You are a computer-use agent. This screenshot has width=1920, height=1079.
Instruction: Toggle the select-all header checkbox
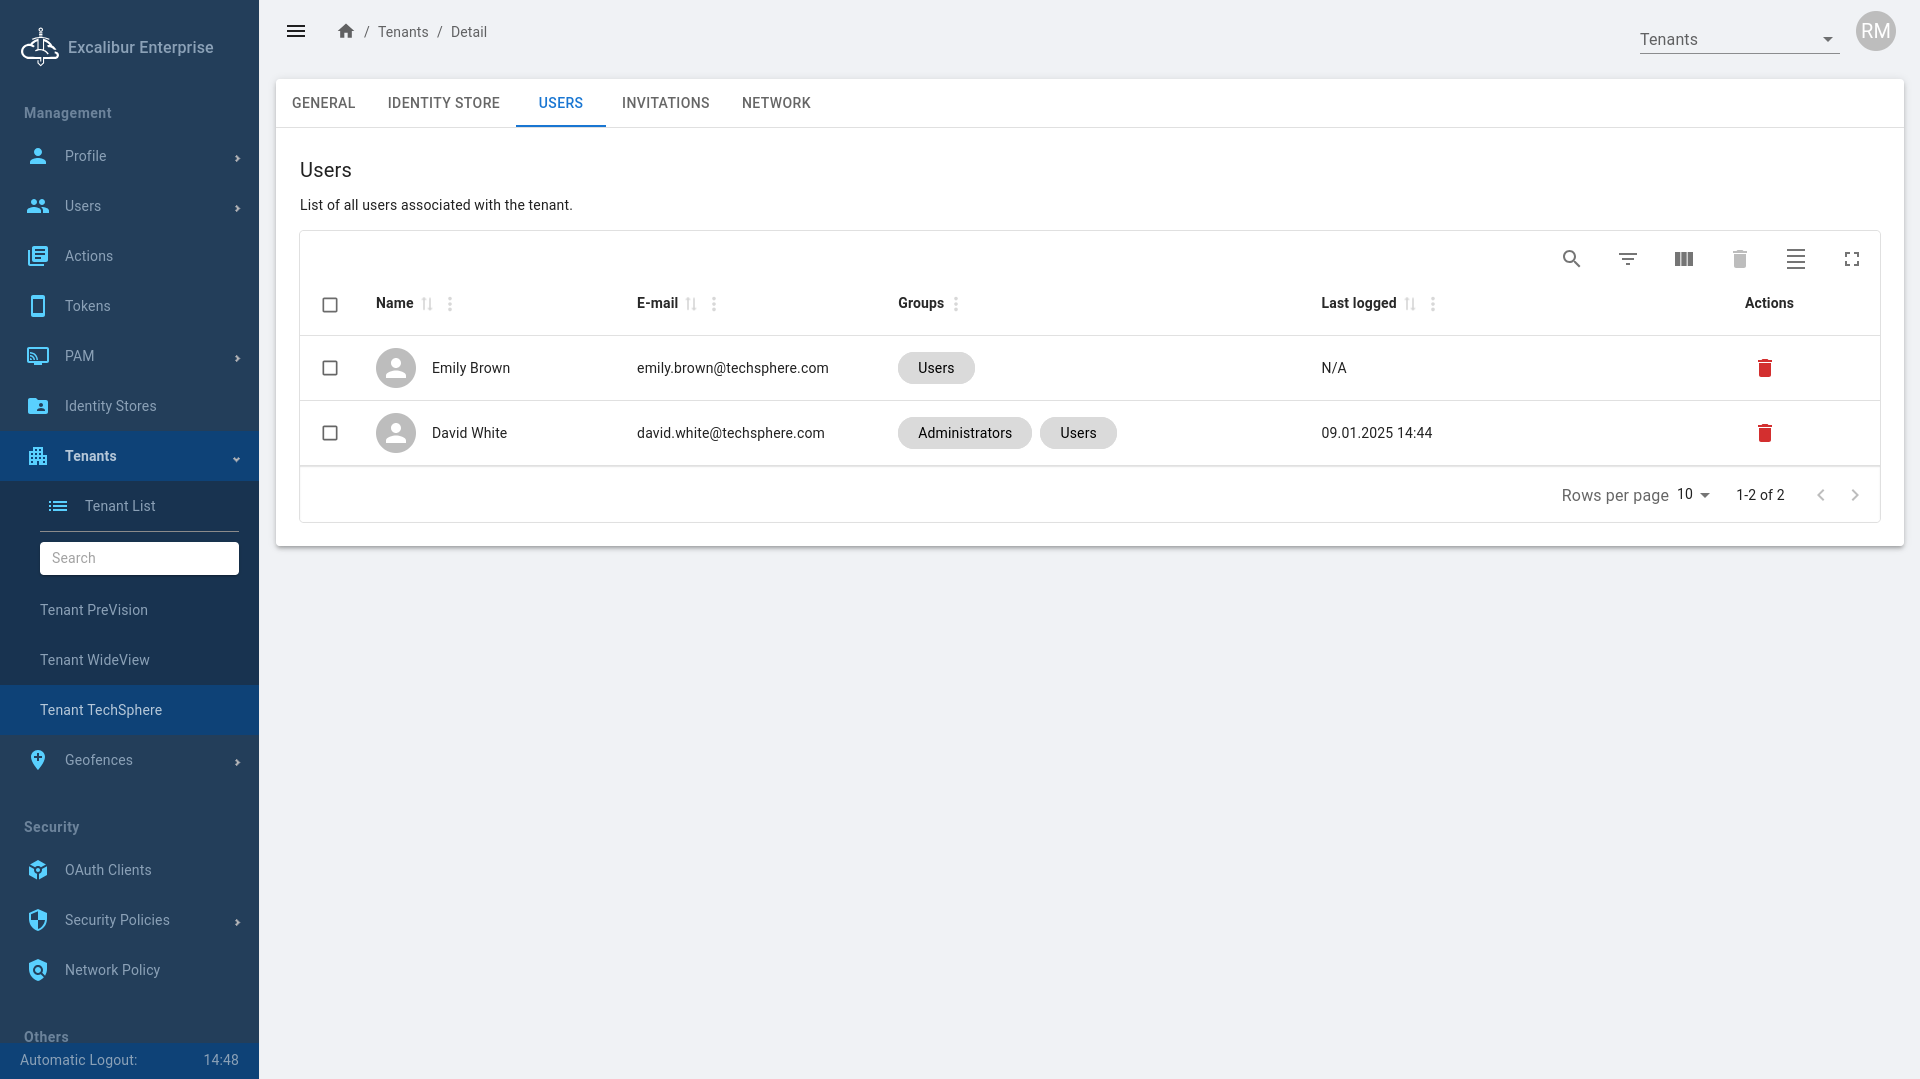point(330,305)
